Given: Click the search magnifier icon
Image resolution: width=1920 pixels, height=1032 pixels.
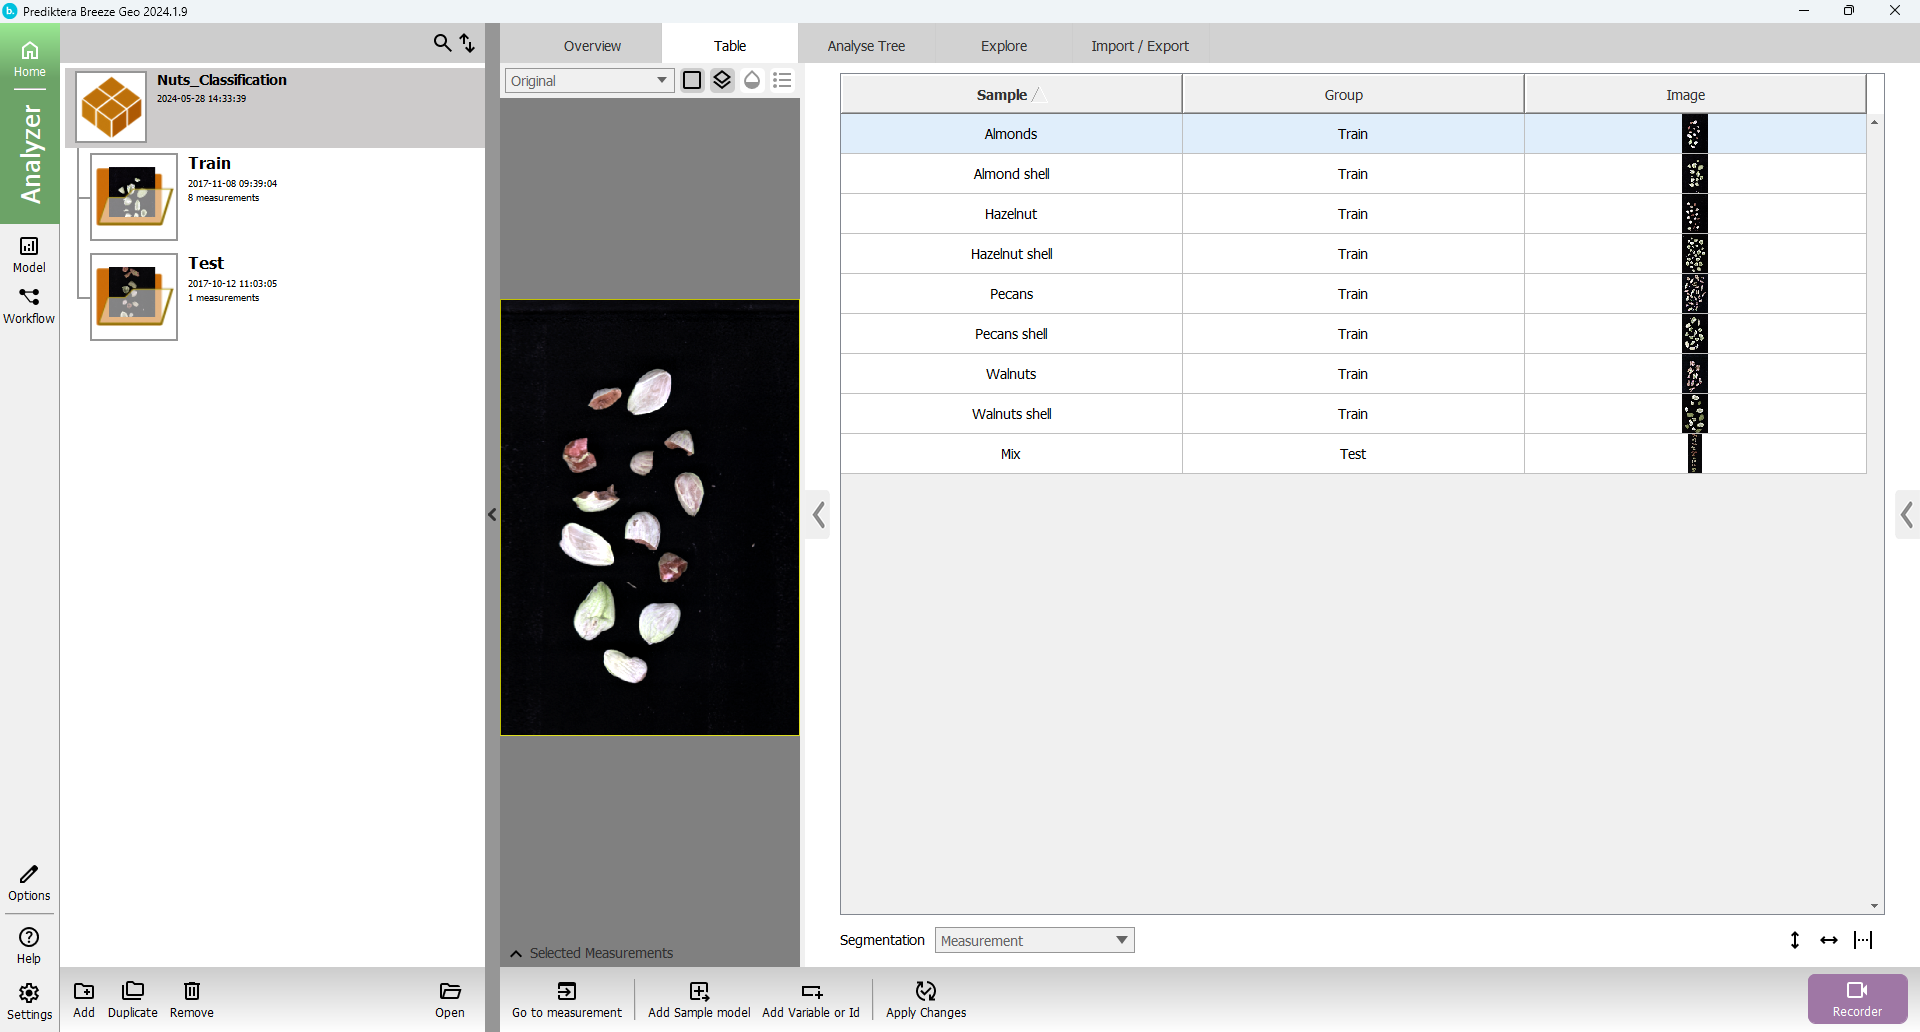Looking at the screenshot, I should coord(442,43).
